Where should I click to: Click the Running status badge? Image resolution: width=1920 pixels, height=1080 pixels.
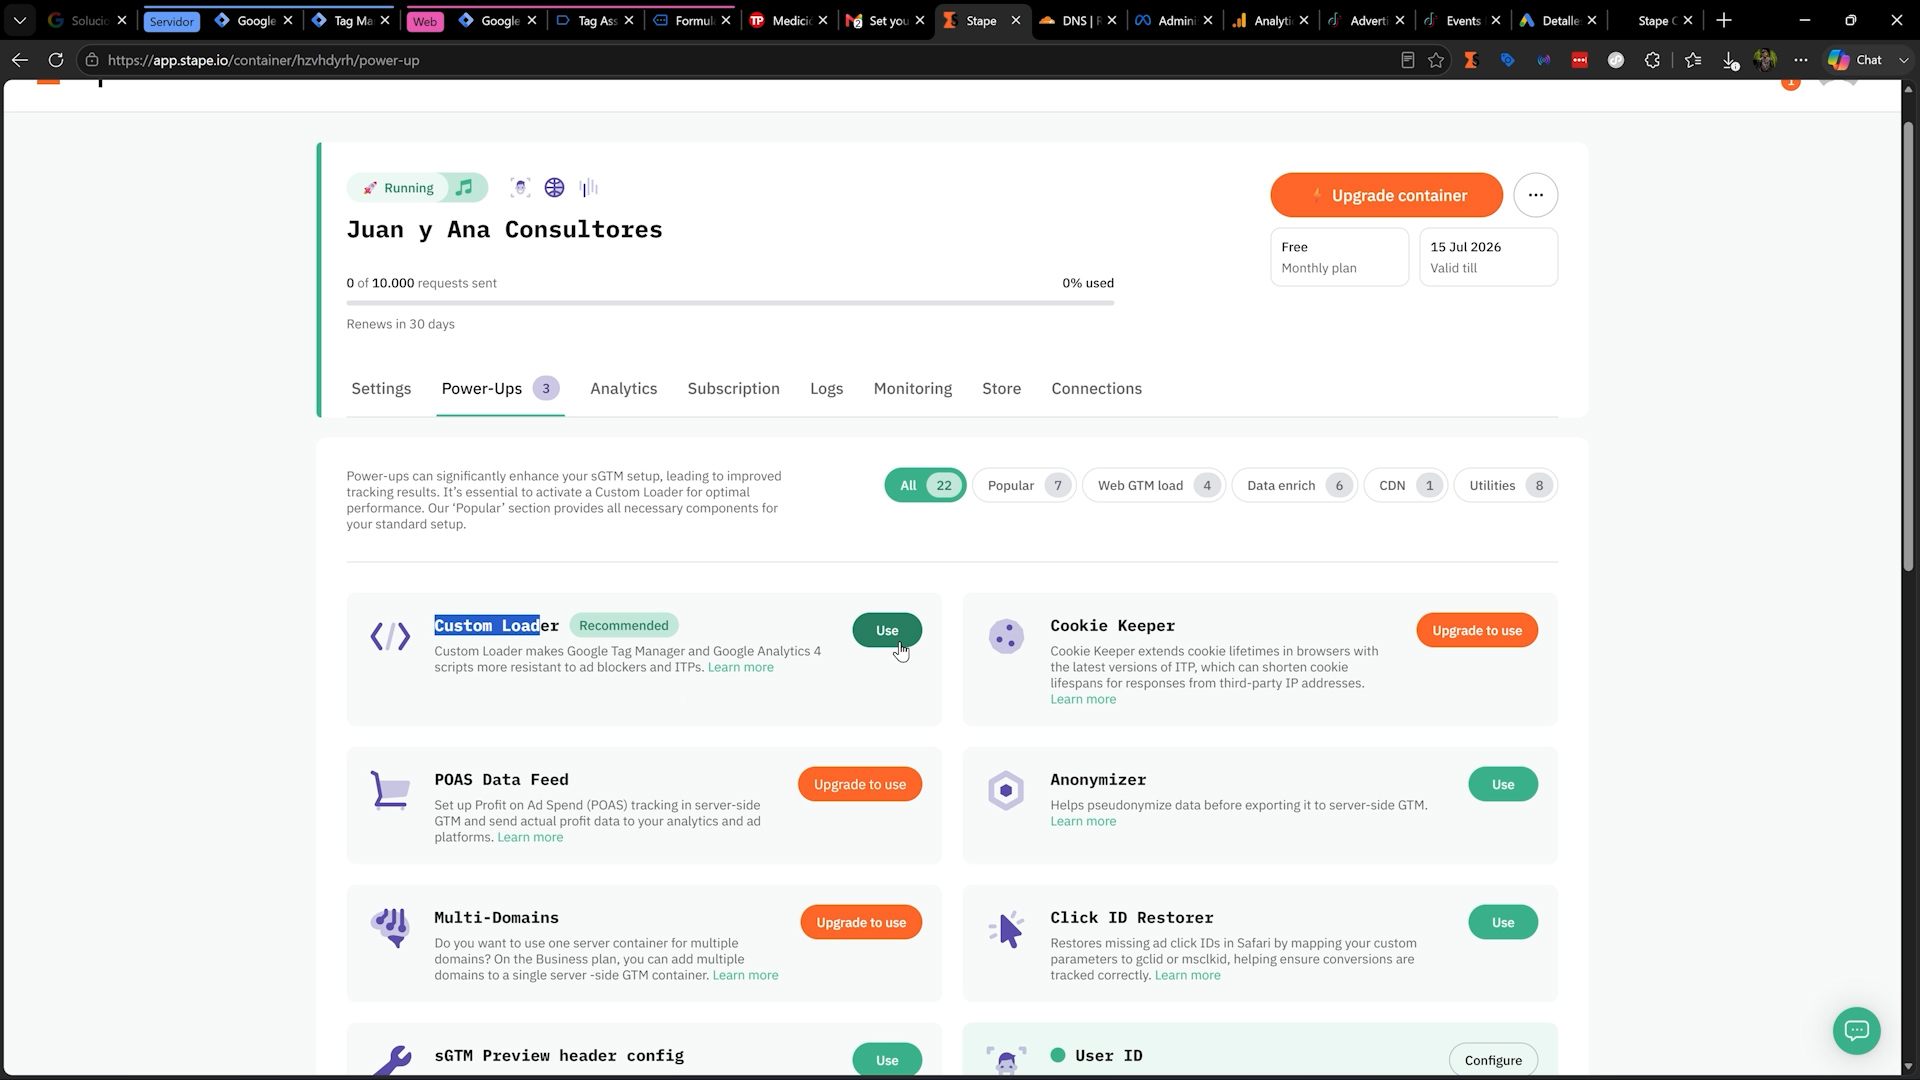(398, 187)
